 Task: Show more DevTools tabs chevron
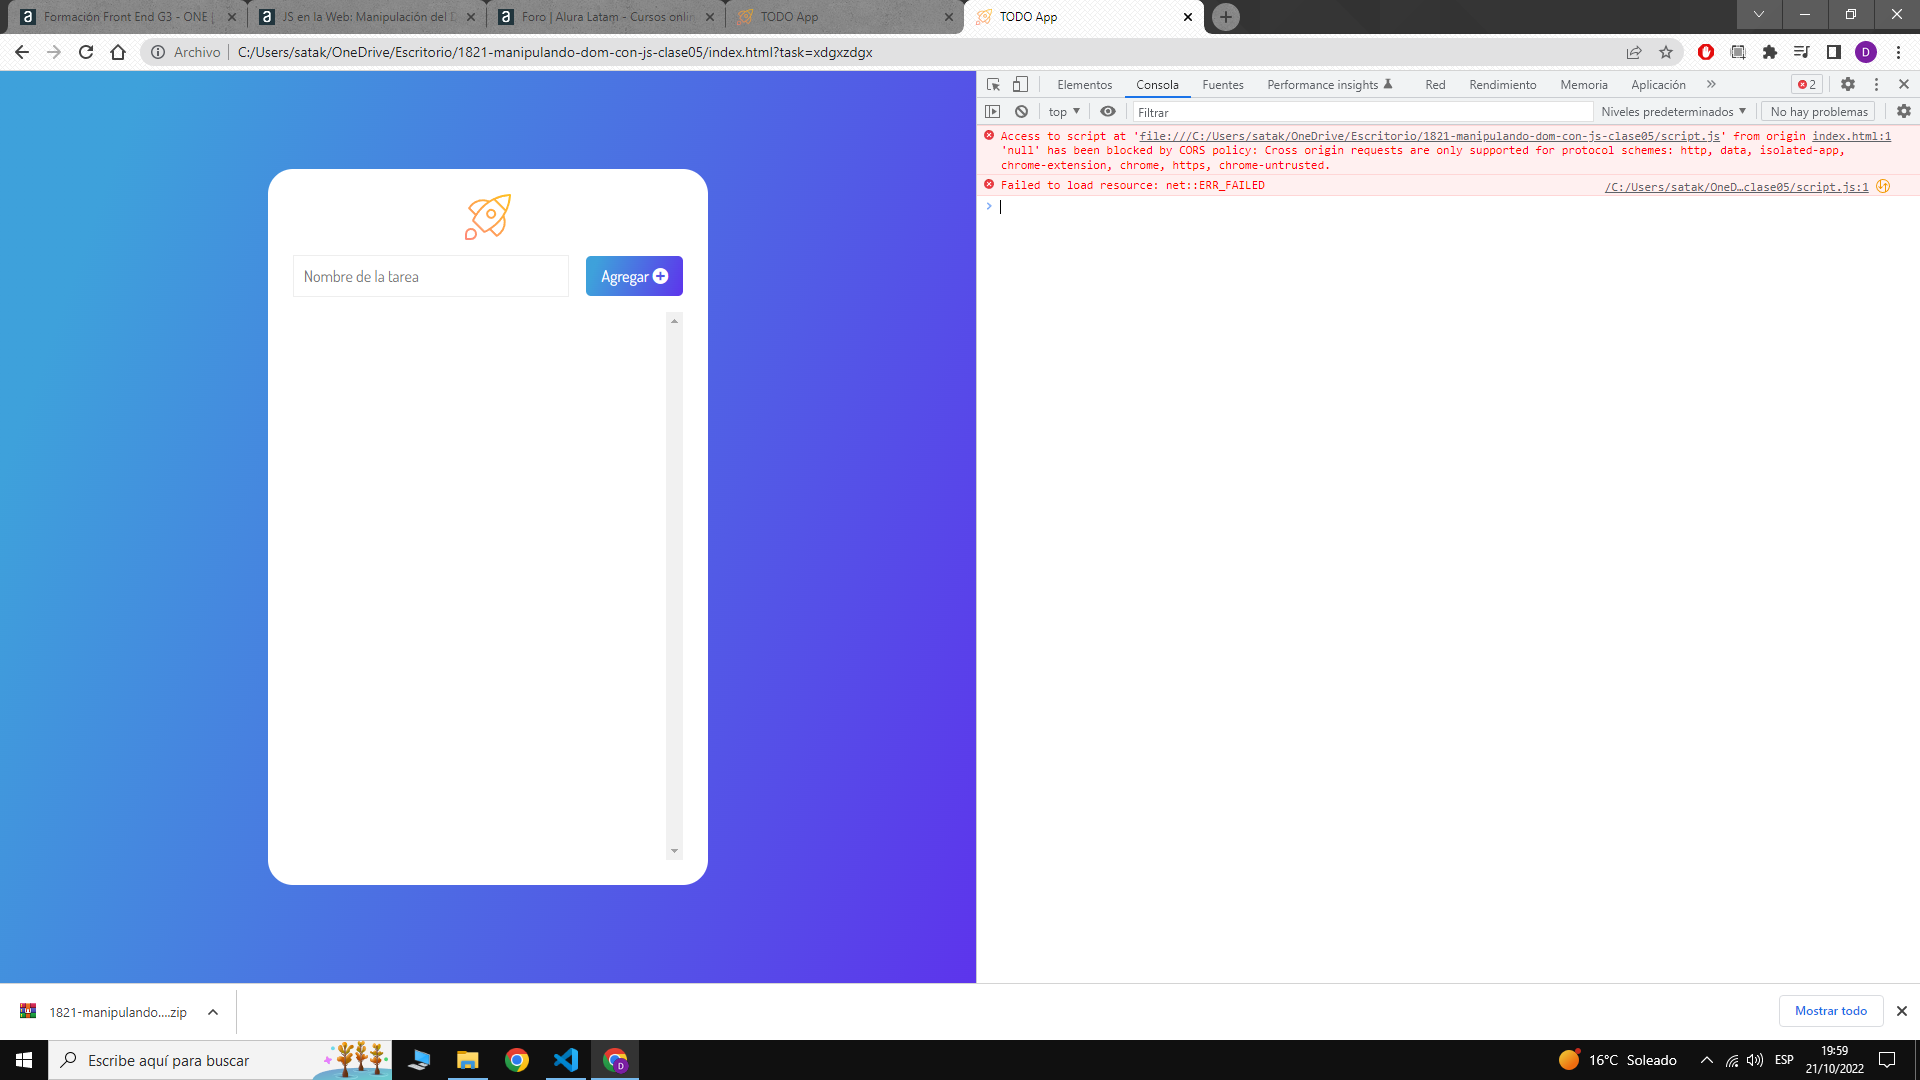pyautogui.click(x=1711, y=85)
